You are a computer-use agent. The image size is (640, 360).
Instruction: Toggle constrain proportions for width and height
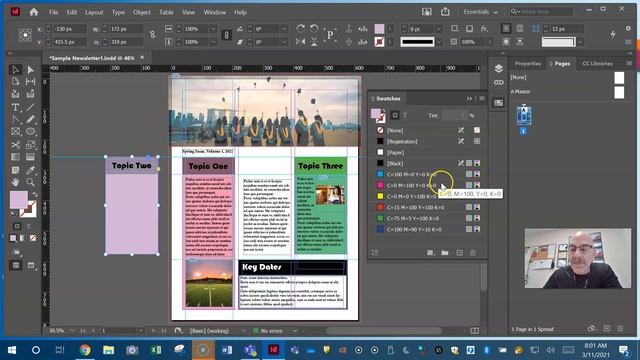(x=152, y=35)
